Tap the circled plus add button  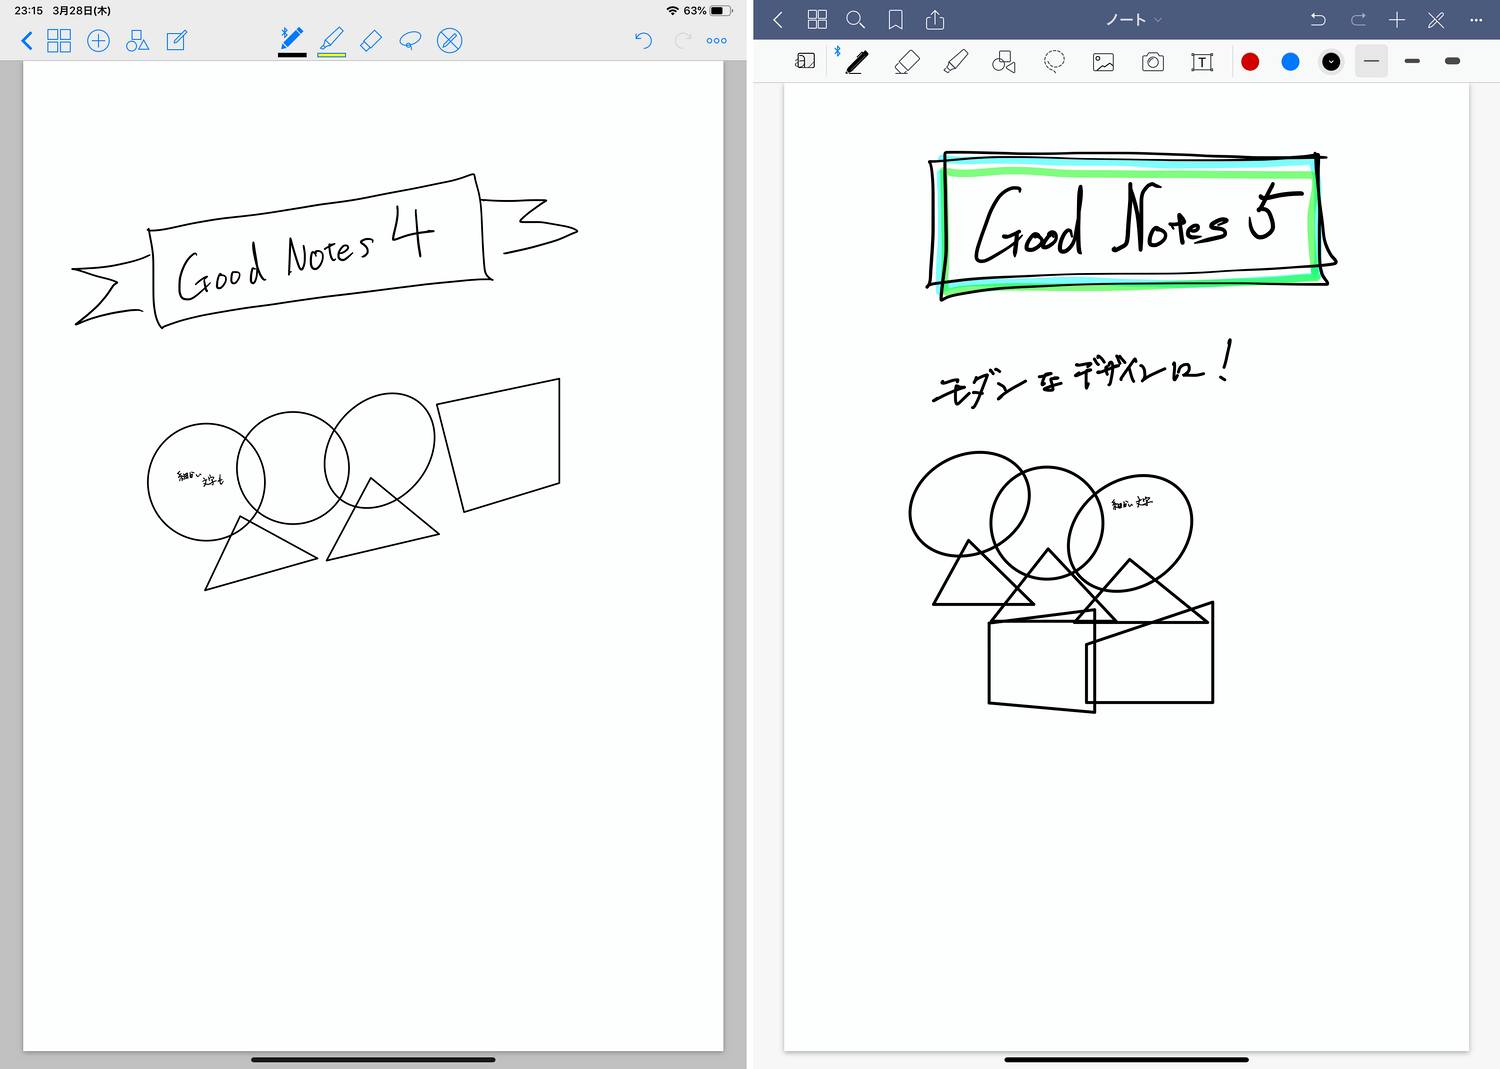click(98, 41)
